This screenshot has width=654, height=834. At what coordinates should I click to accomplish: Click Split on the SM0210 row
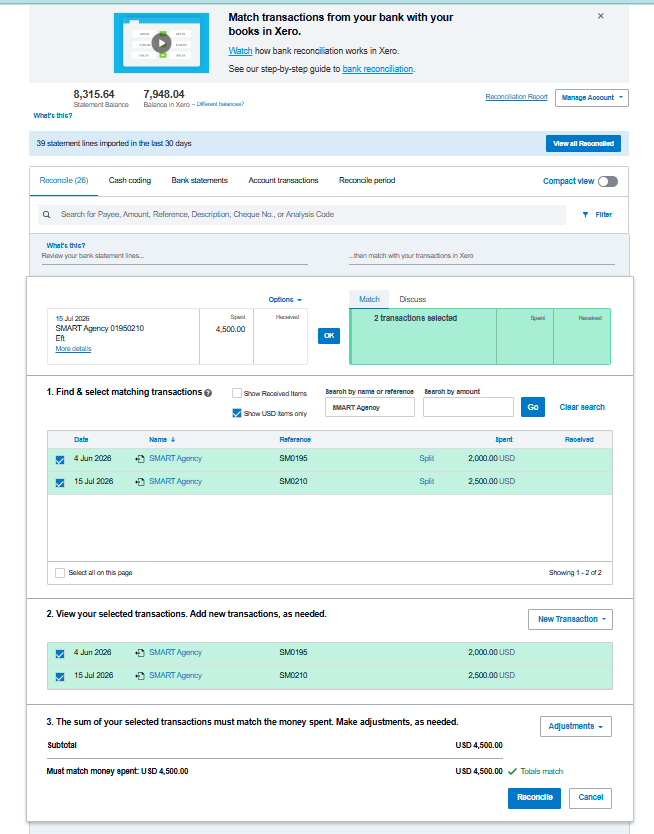[426, 481]
